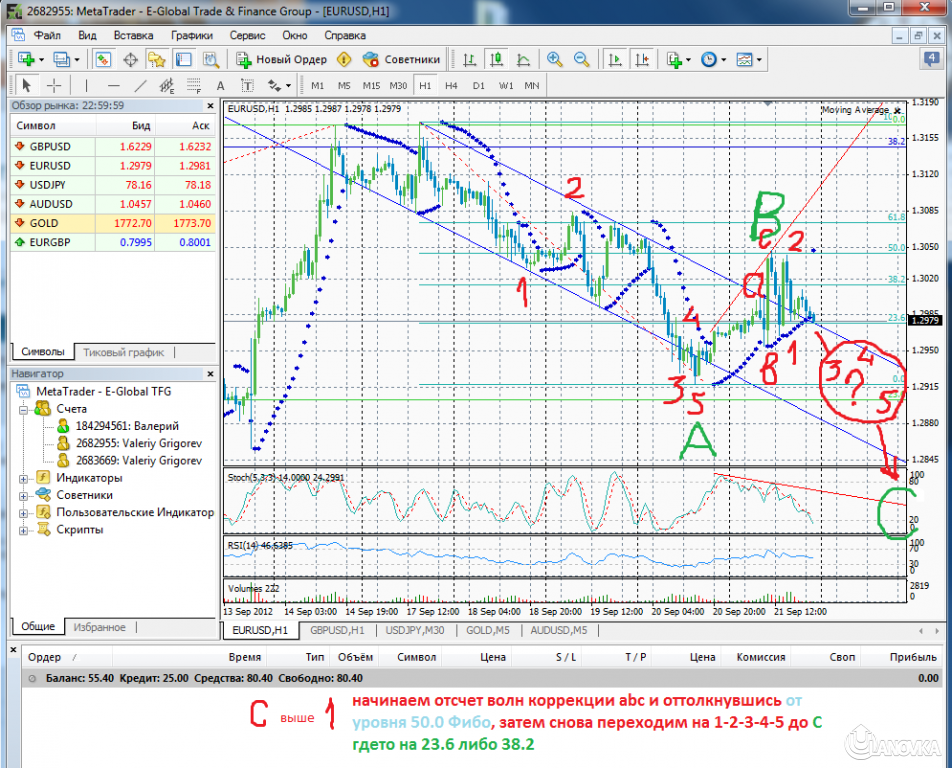Click the Новый Ордер button
The height and width of the screenshot is (768, 952).
[281, 59]
